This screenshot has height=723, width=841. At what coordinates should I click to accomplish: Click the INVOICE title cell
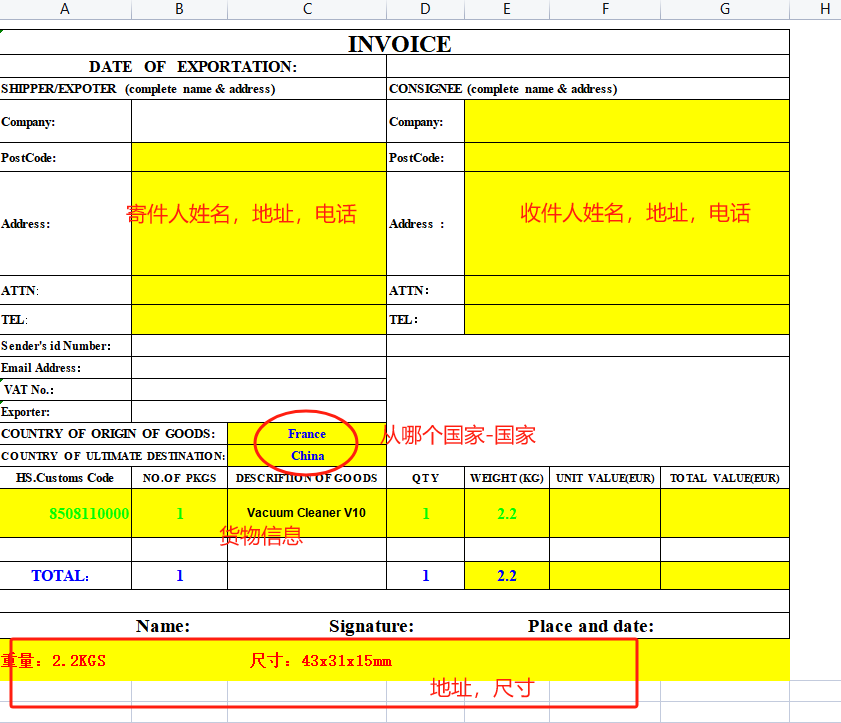click(399, 44)
